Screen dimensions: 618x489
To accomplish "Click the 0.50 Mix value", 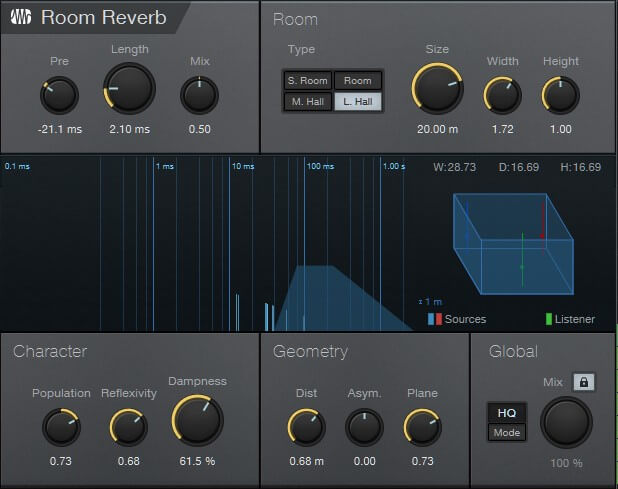I will tap(199, 129).
